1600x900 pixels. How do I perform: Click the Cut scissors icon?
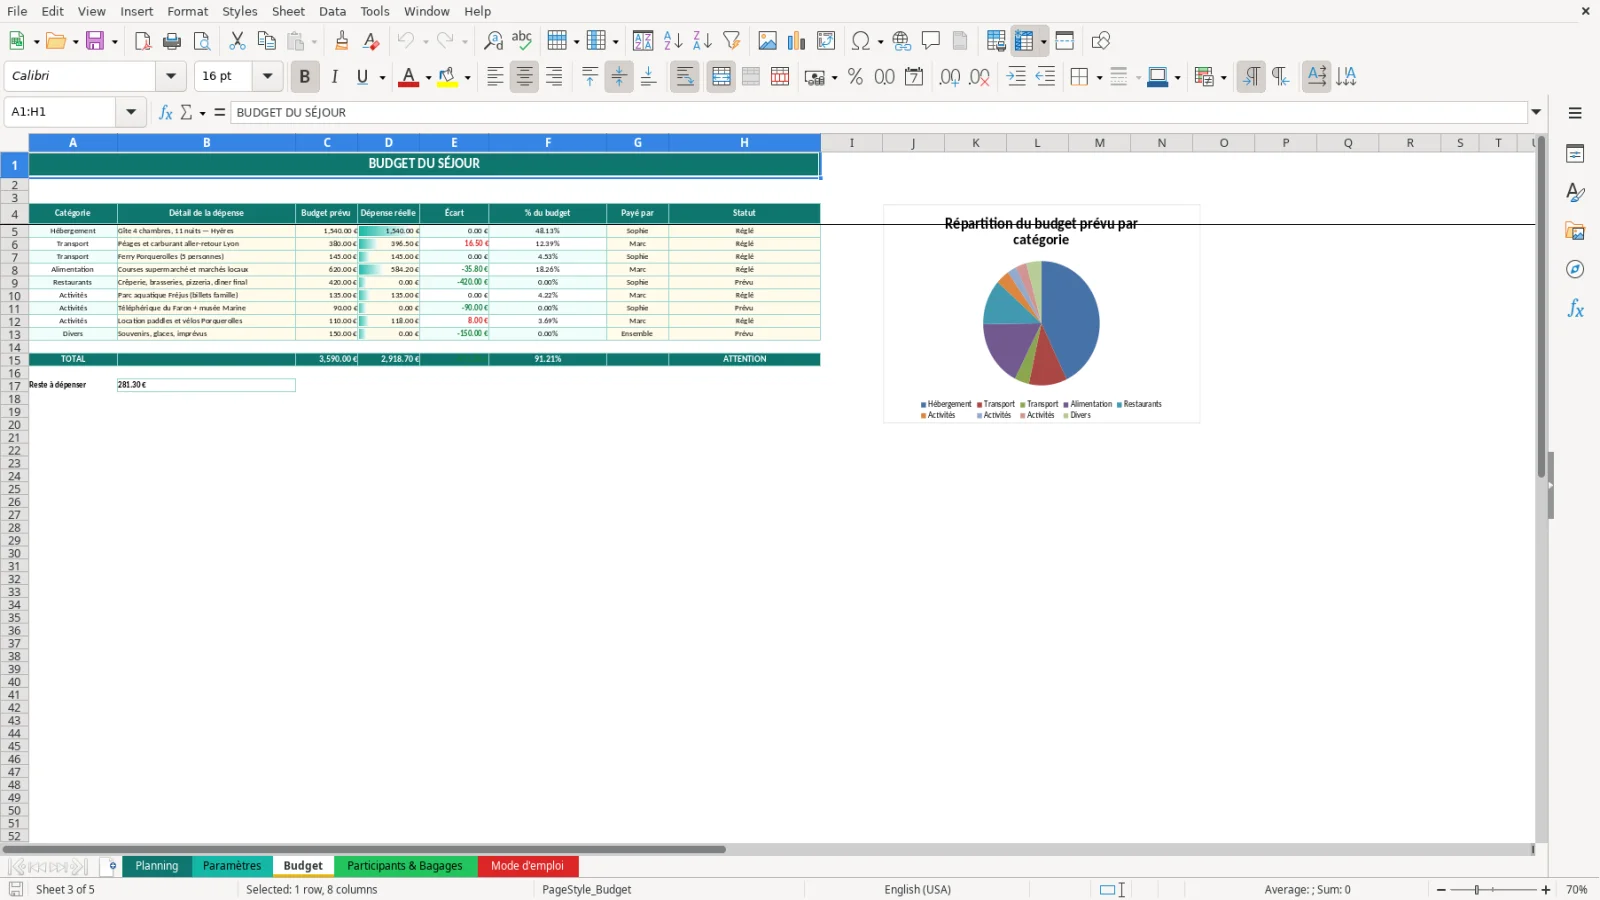pos(237,41)
